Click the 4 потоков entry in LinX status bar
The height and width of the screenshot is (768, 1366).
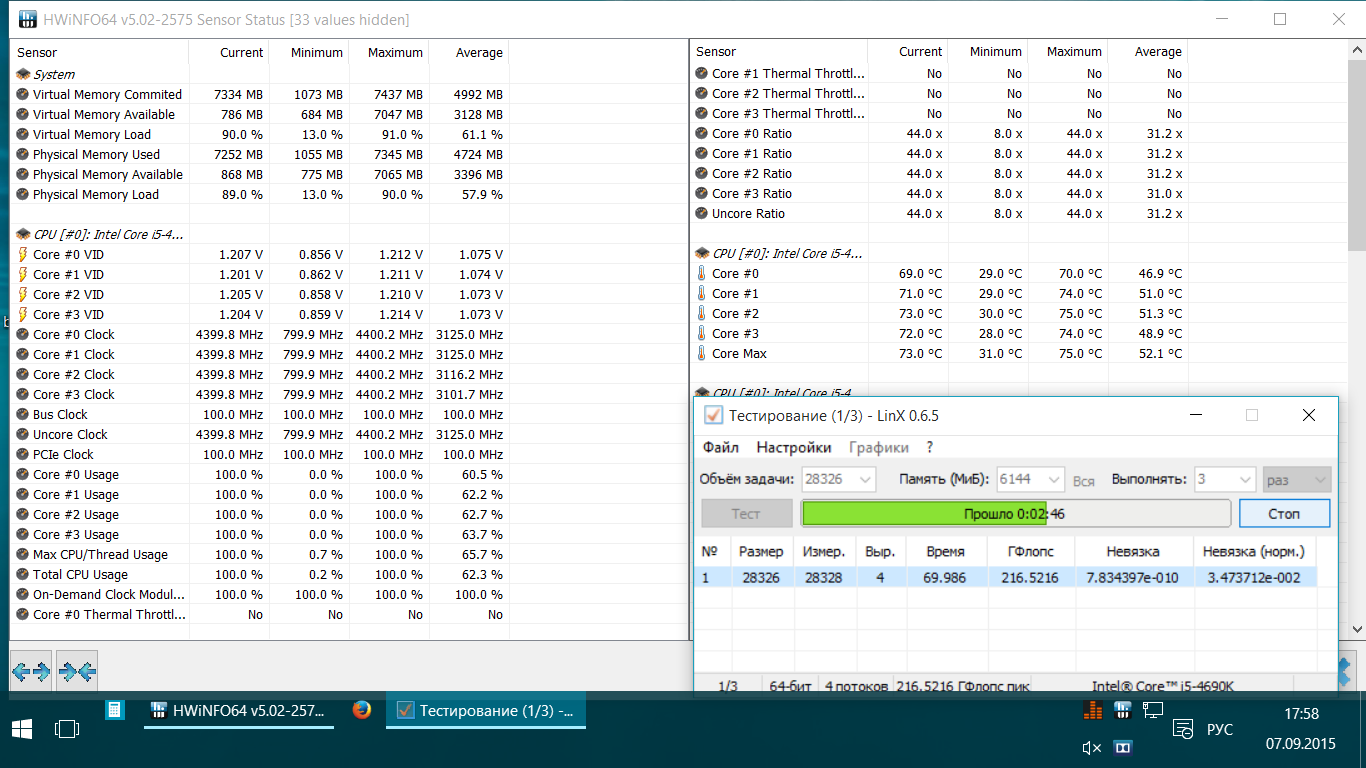point(856,686)
